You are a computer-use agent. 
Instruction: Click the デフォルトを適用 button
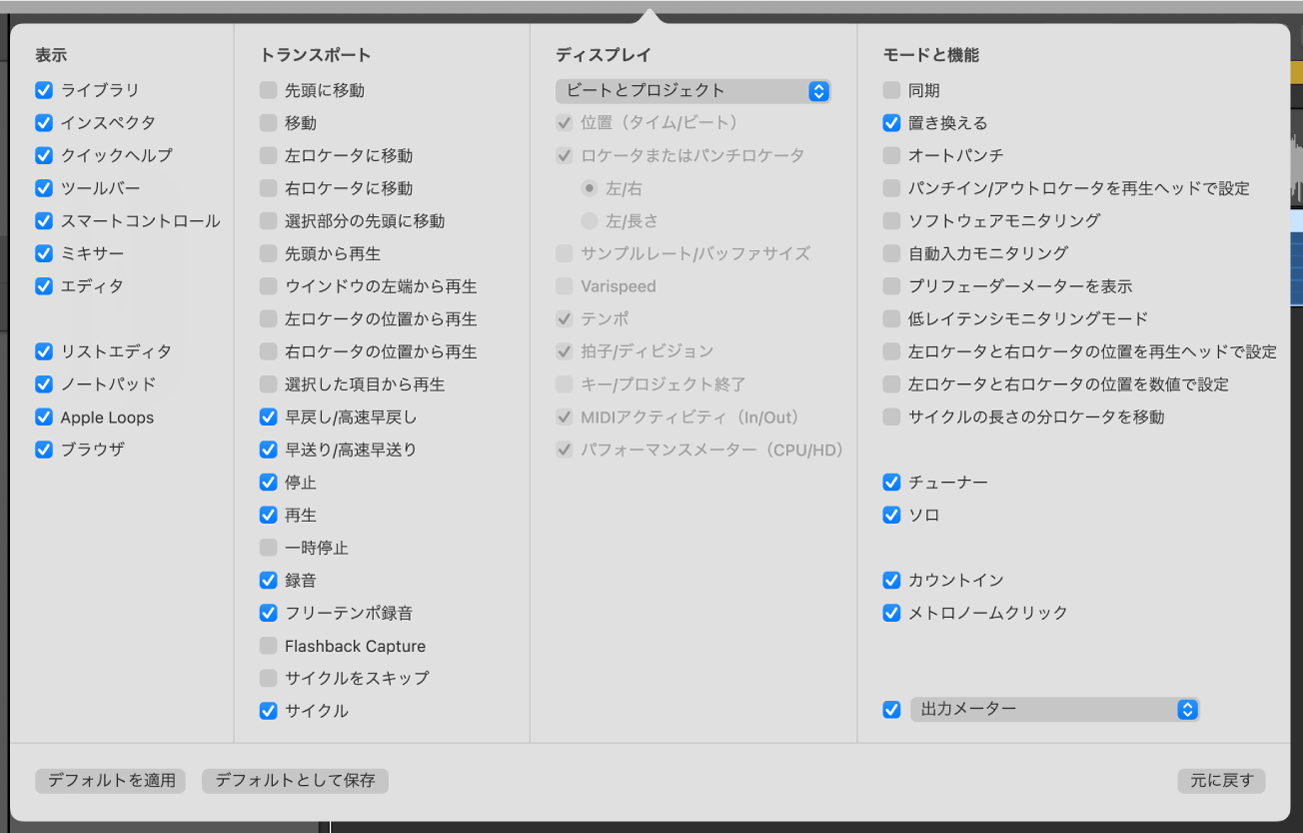tap(111, 780)
